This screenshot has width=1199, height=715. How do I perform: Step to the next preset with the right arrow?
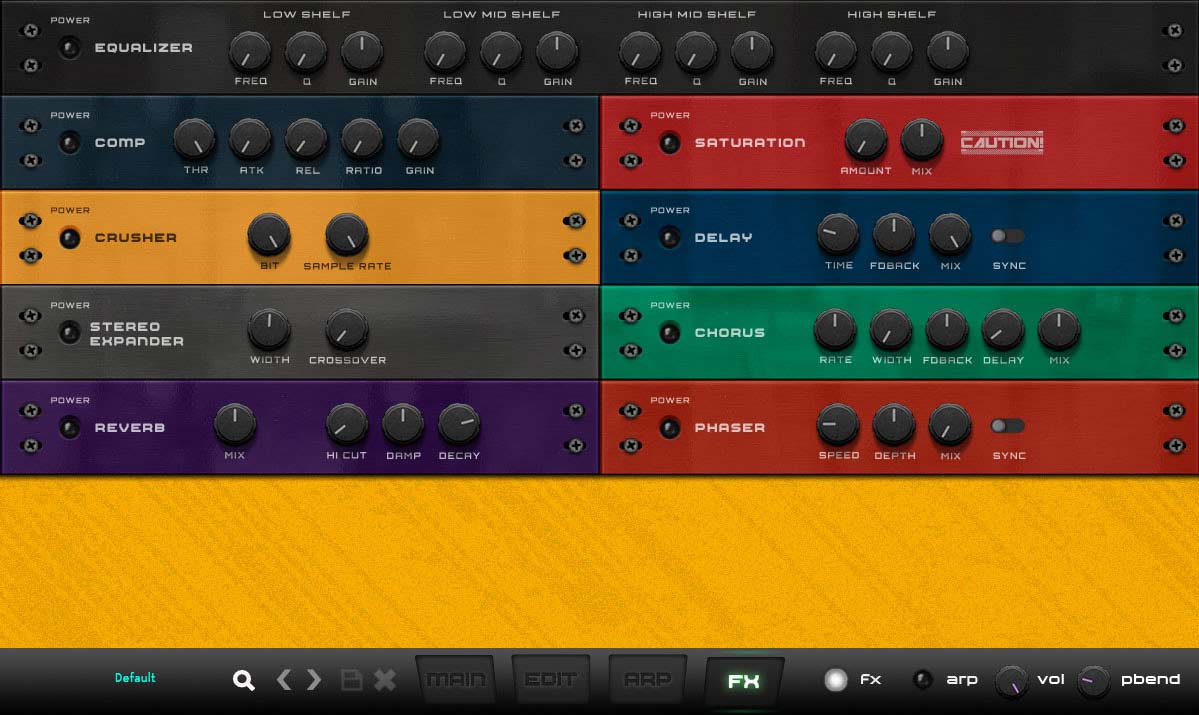coord(315,679)
